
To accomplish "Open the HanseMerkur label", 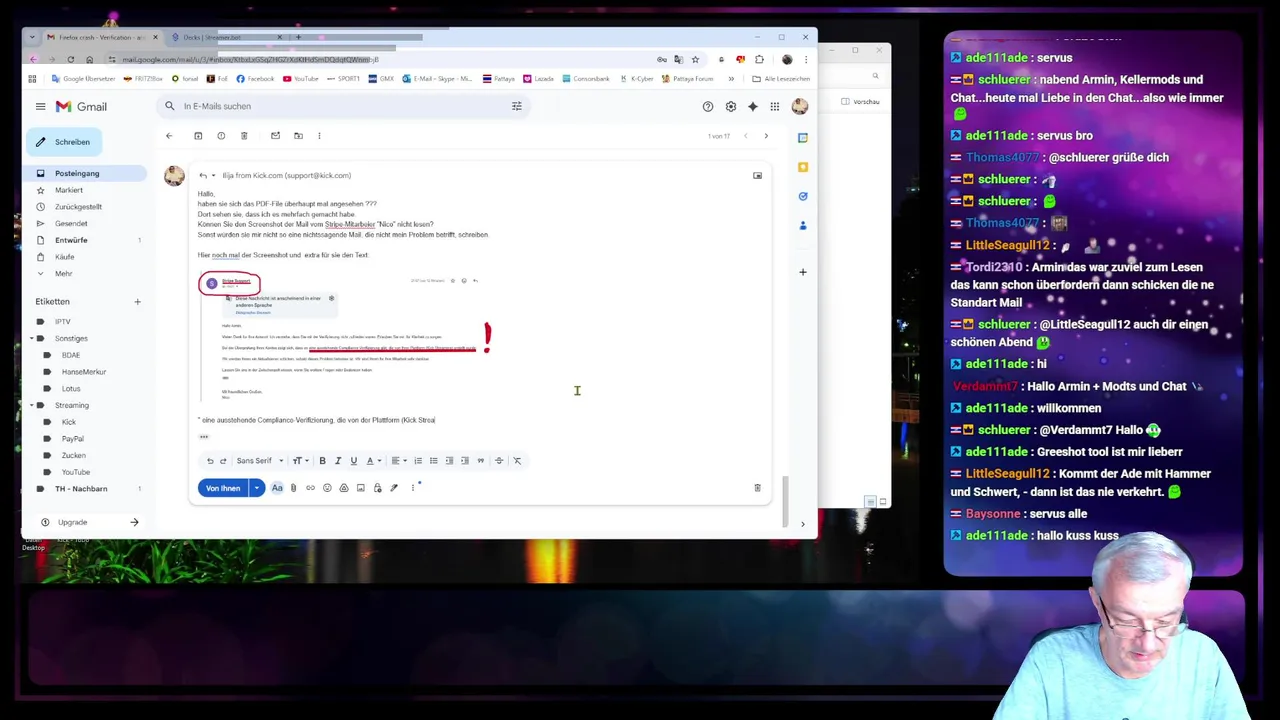I will click(83, 372).
